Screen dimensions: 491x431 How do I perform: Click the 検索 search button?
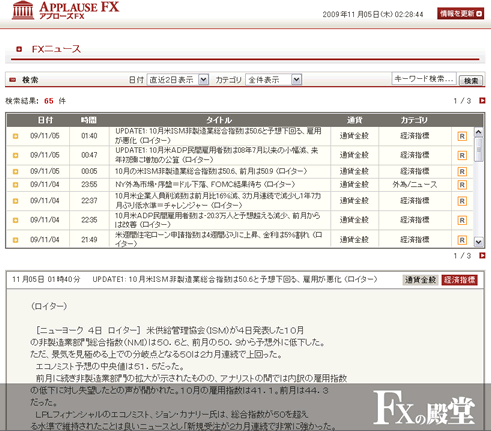coord(471,81)
